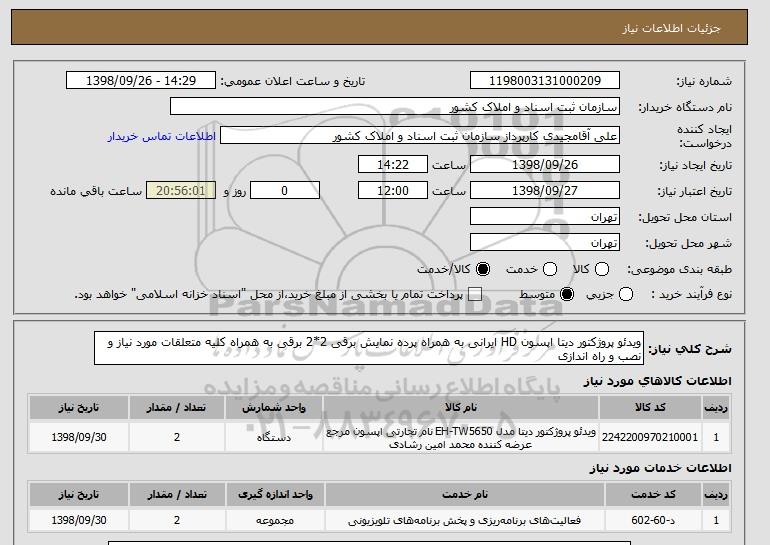Viewport: 770px width, 545px height.
Task: Choose the جزیی purchase type radio
Action: 626,294
